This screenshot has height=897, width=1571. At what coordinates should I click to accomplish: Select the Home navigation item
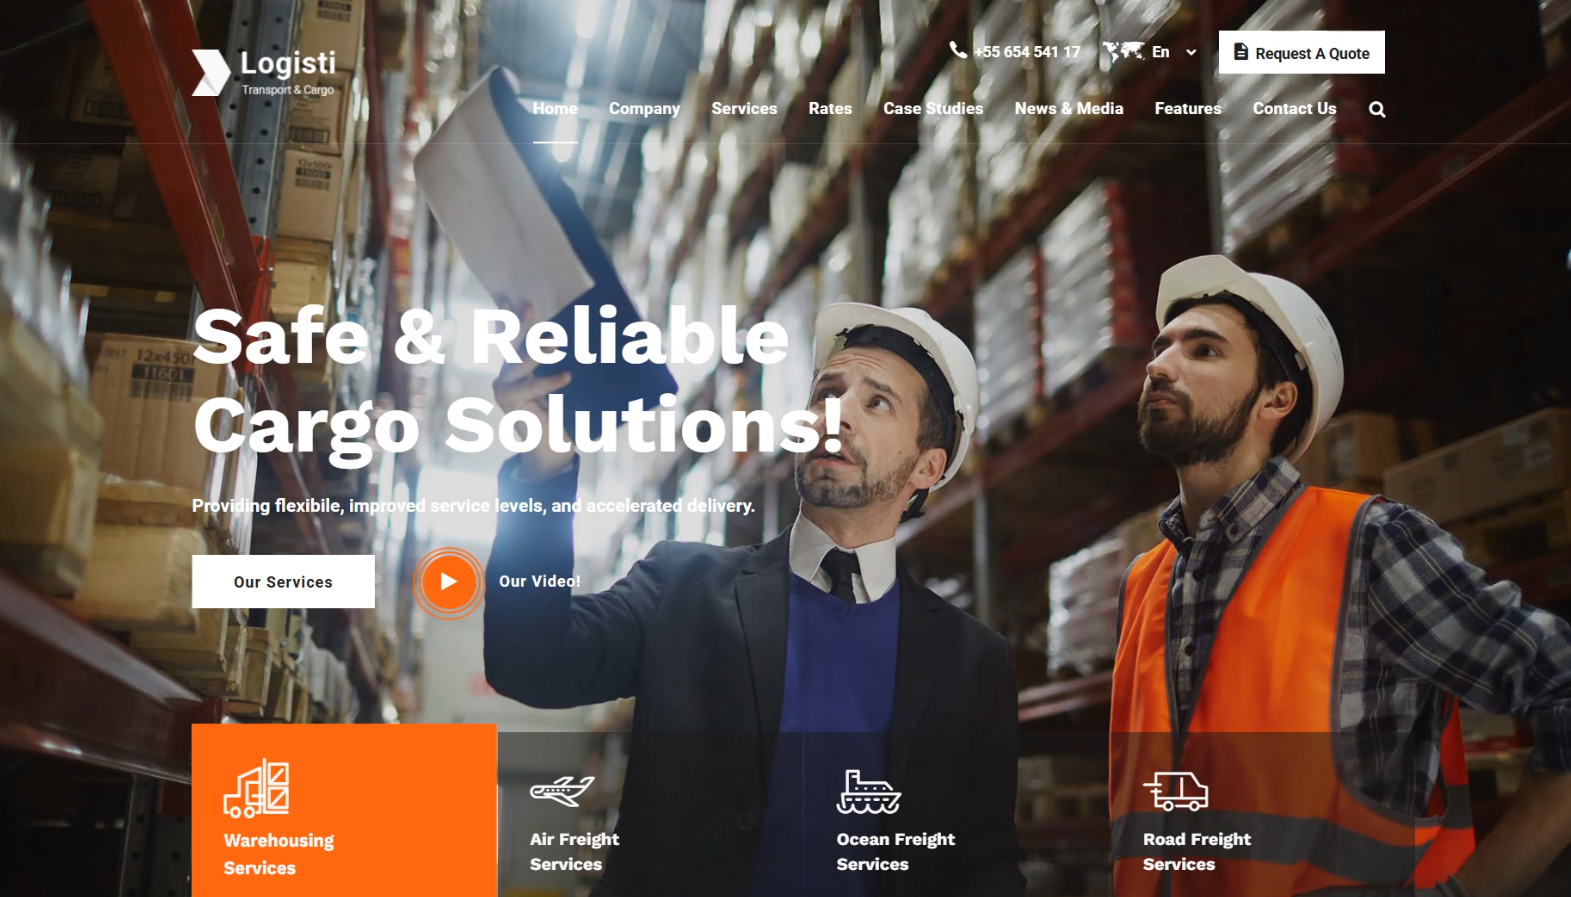point(555,108)
